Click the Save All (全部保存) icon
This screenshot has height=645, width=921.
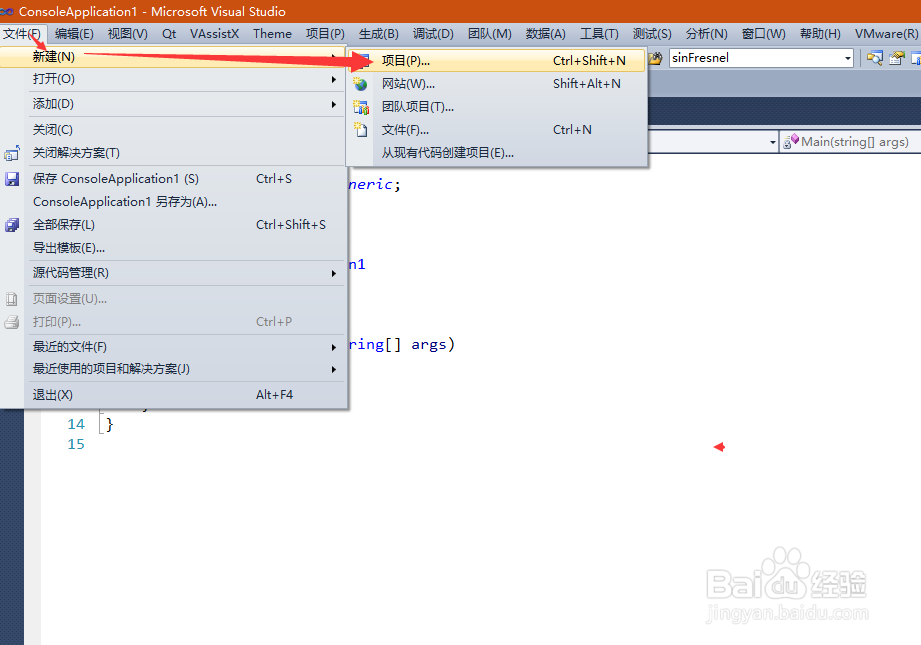(x=12, y=225)
